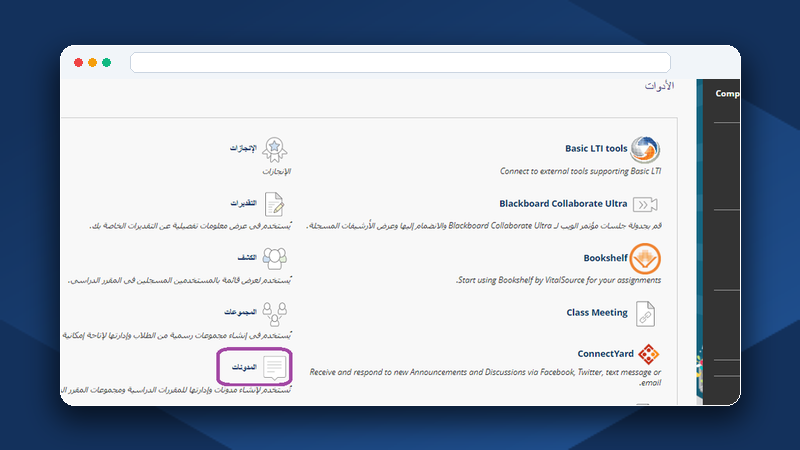Click the blogs page icon
Viewport: 800px width, 450px height.
(x=274, y=367)
